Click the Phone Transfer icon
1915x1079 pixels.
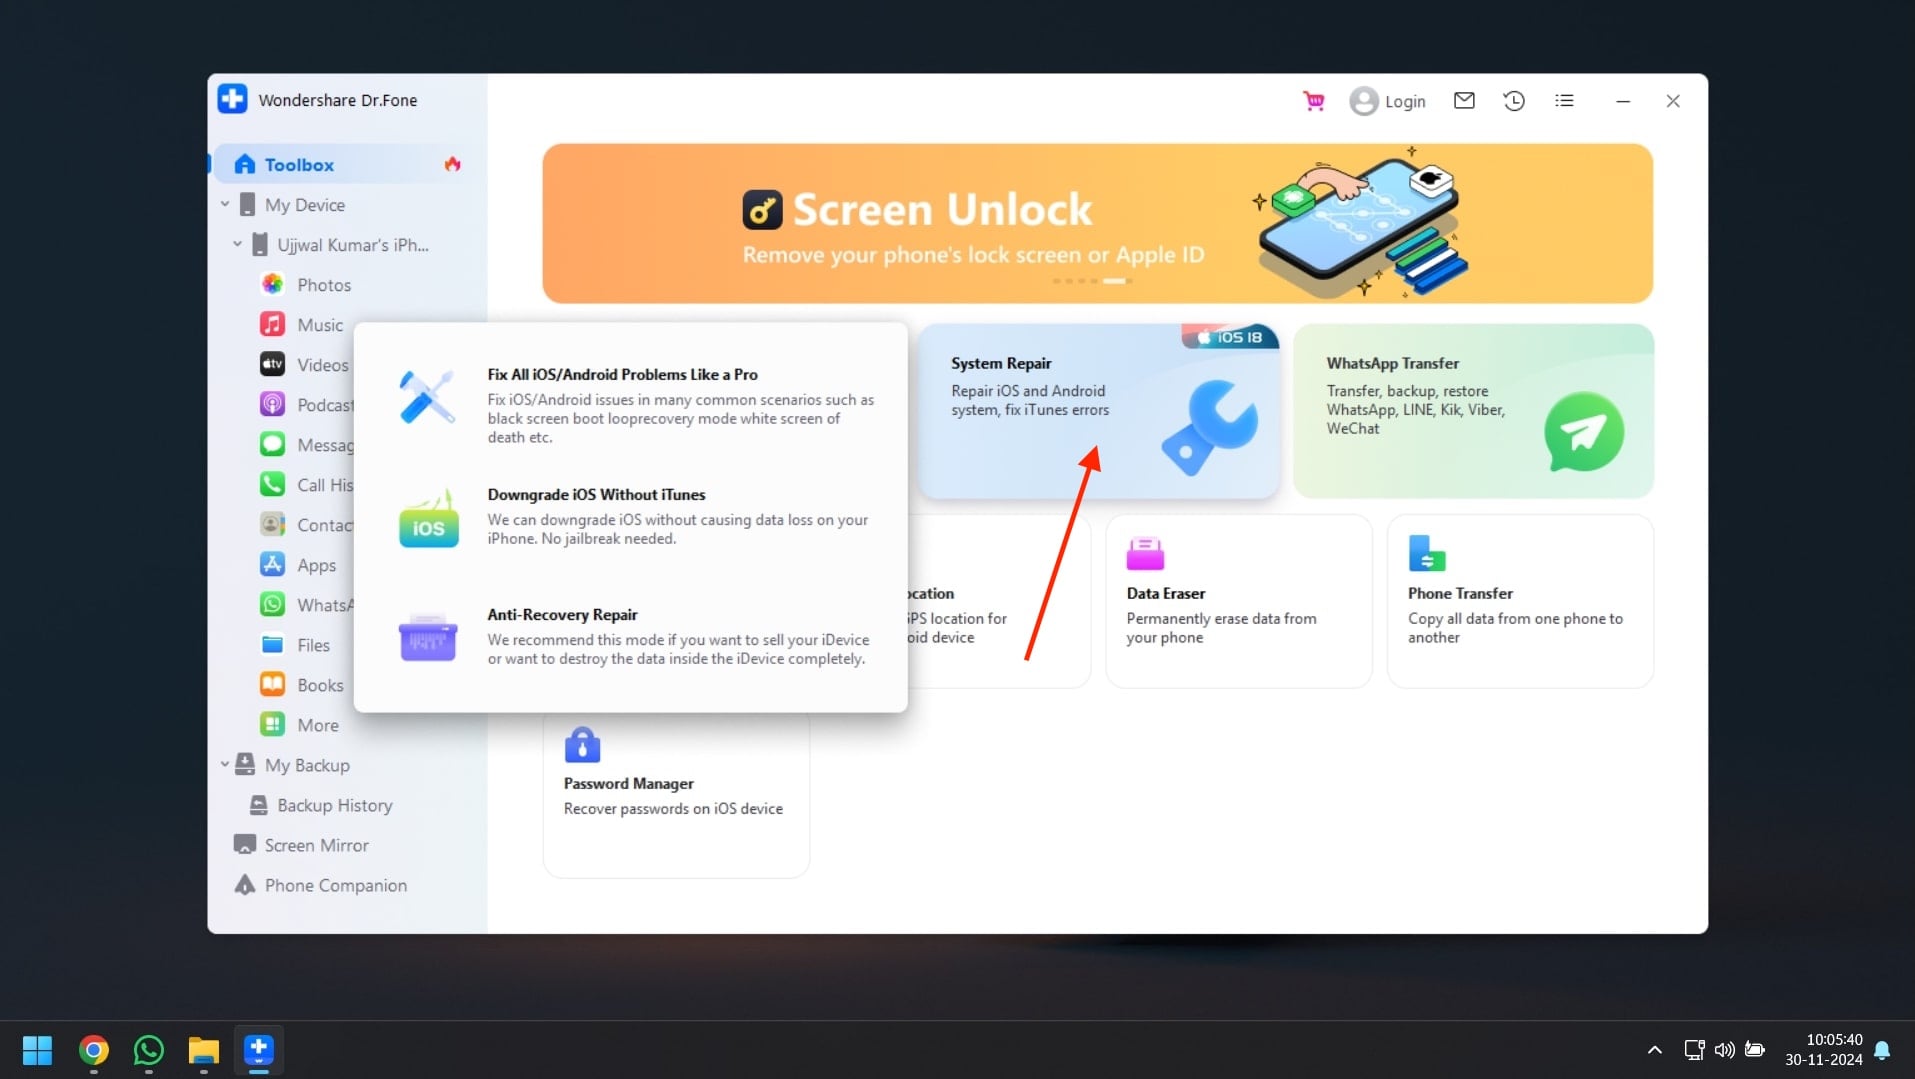1427,553
